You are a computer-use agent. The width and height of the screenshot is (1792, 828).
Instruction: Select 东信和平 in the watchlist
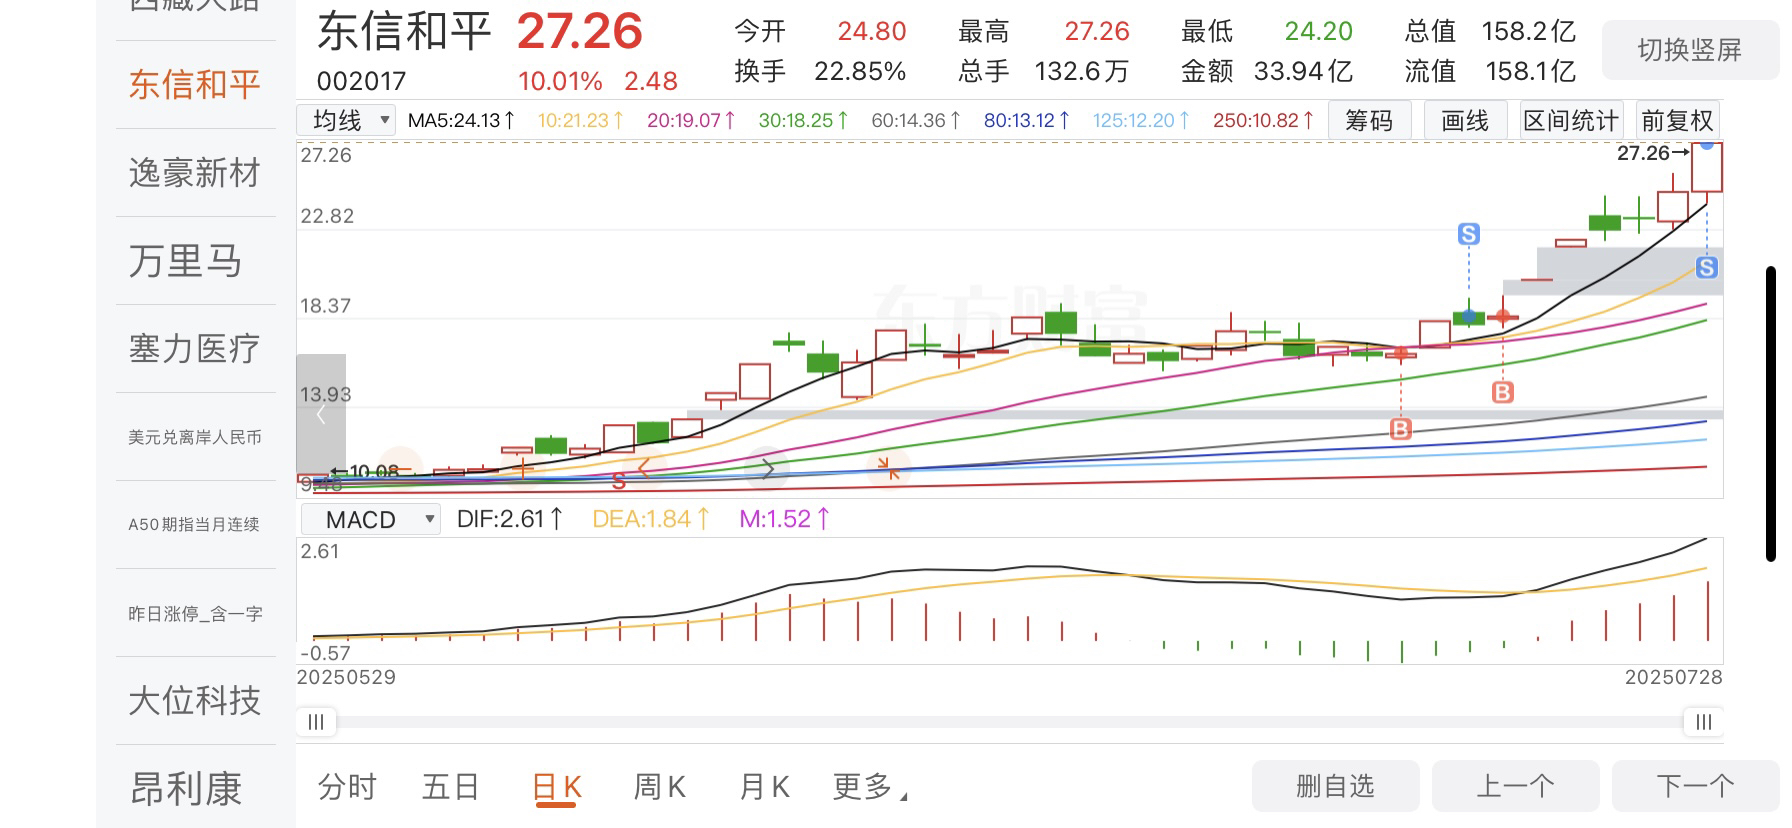click(x=195, y=85)
